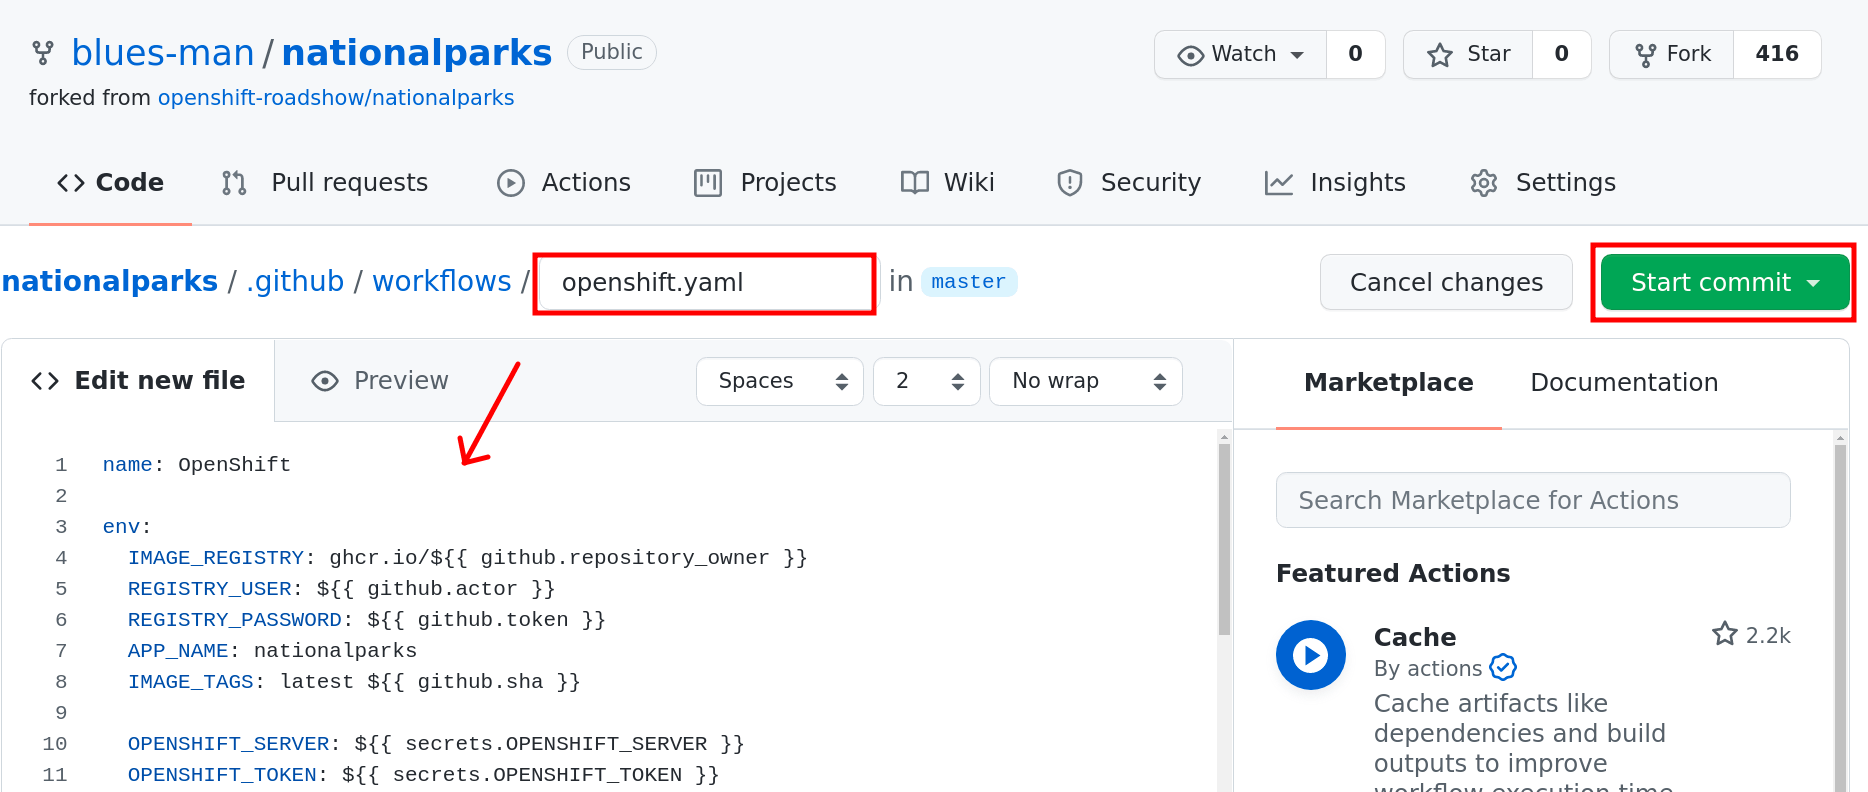Open the Projects tab
Viewport: 1868px width, 792px height.
765,183
